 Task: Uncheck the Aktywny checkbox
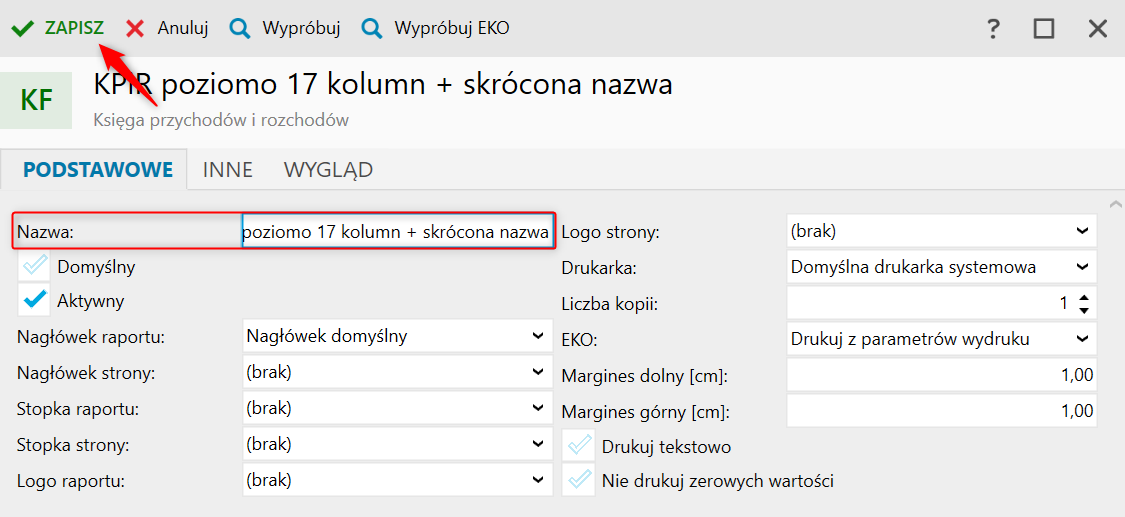point(36,300)
